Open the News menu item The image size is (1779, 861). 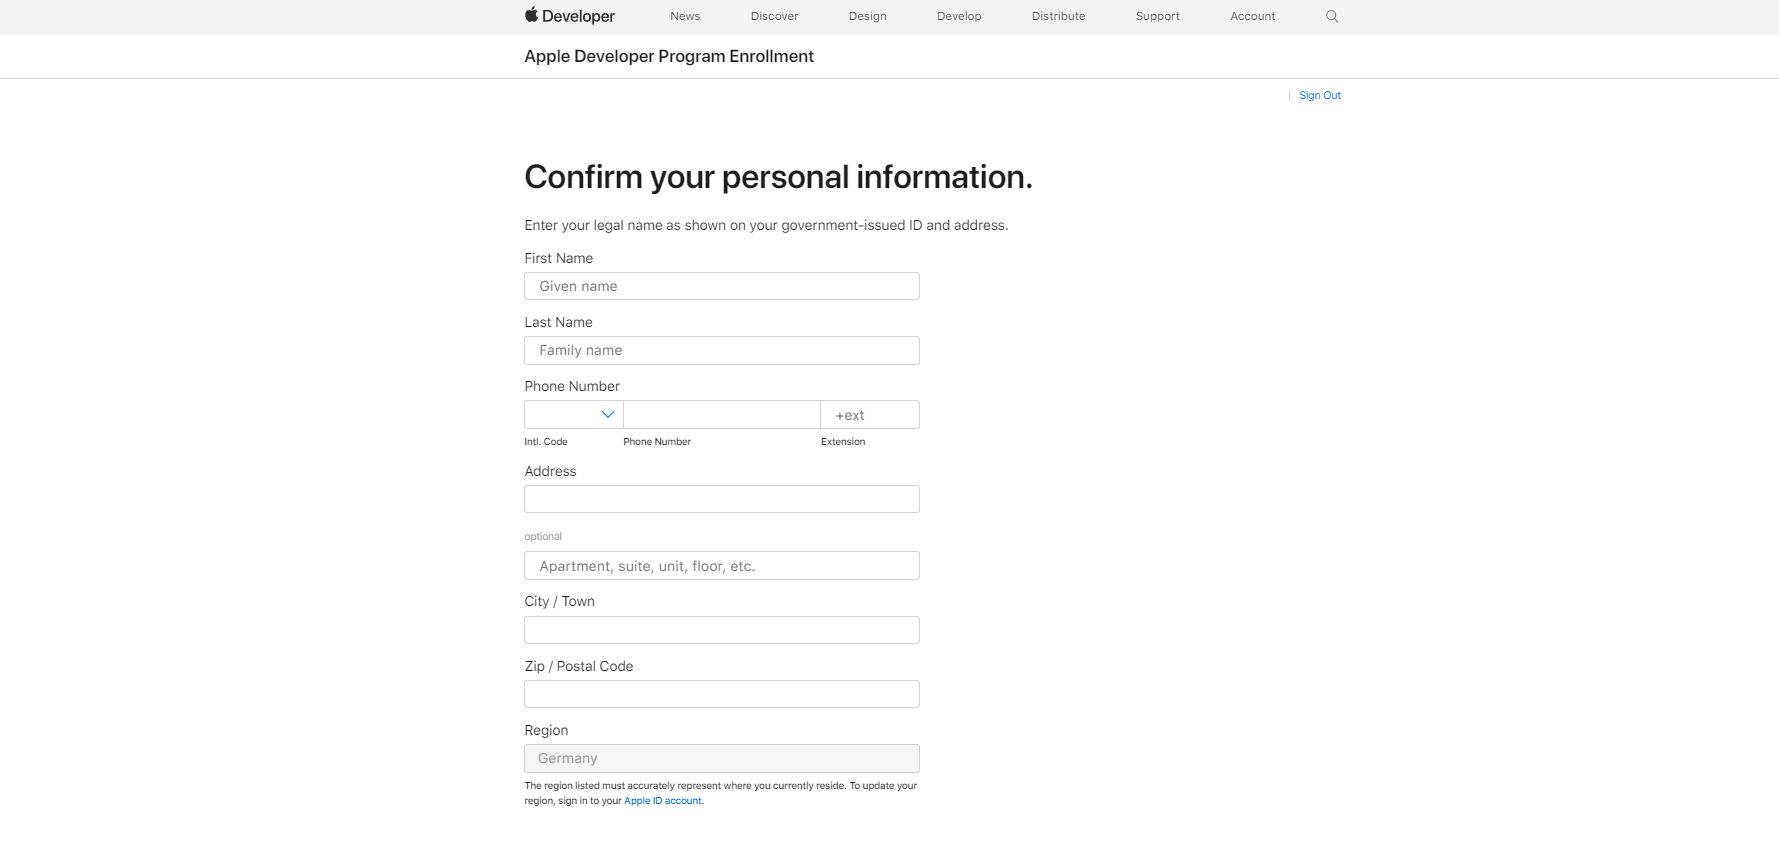[685, 16]
